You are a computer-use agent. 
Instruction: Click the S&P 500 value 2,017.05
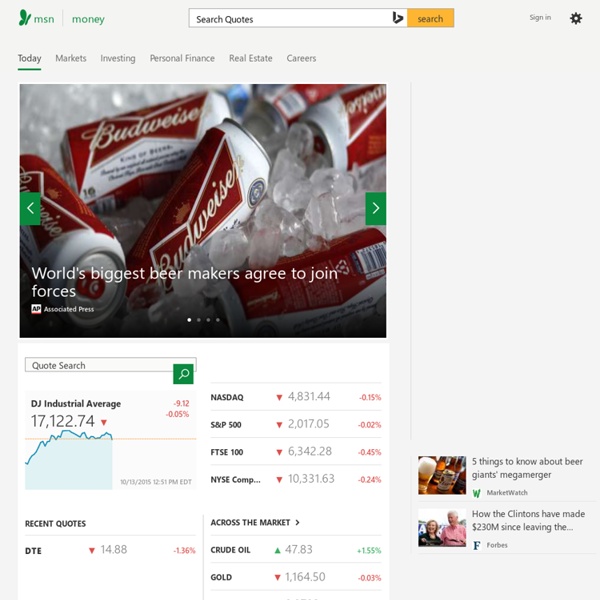click(x=308, y=424)
